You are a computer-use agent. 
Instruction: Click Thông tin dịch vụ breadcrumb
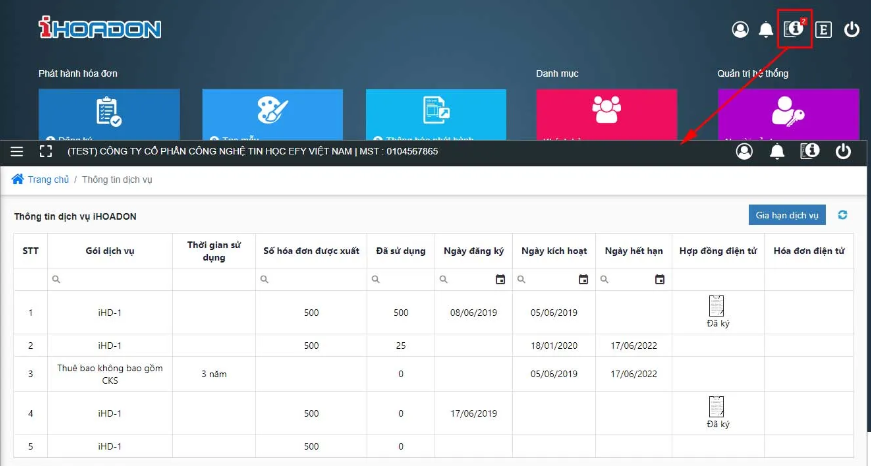[x=117, y=179]
